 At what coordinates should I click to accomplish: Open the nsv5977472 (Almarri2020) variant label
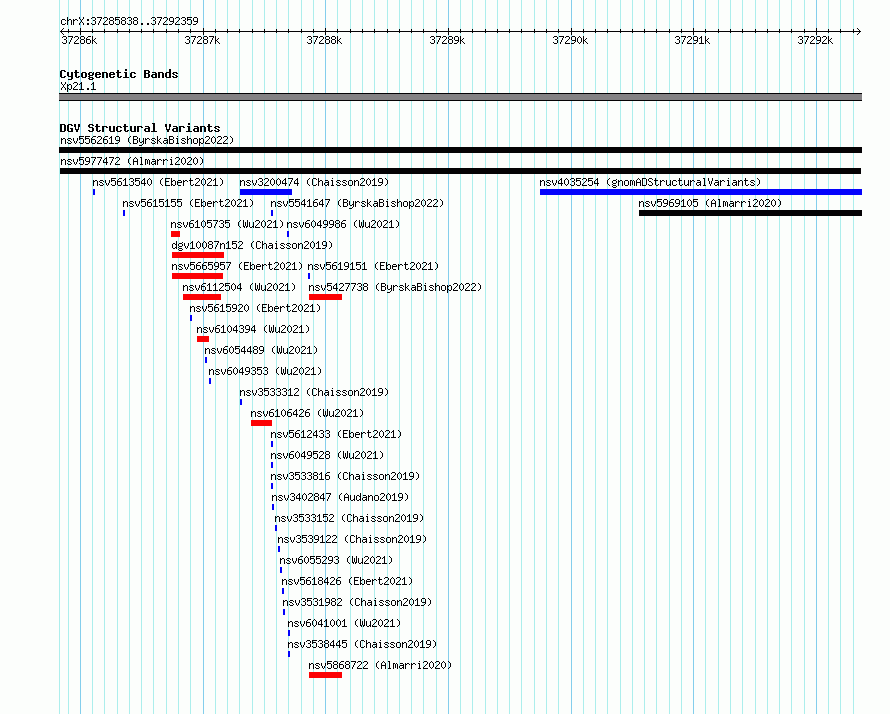(132, 161)
